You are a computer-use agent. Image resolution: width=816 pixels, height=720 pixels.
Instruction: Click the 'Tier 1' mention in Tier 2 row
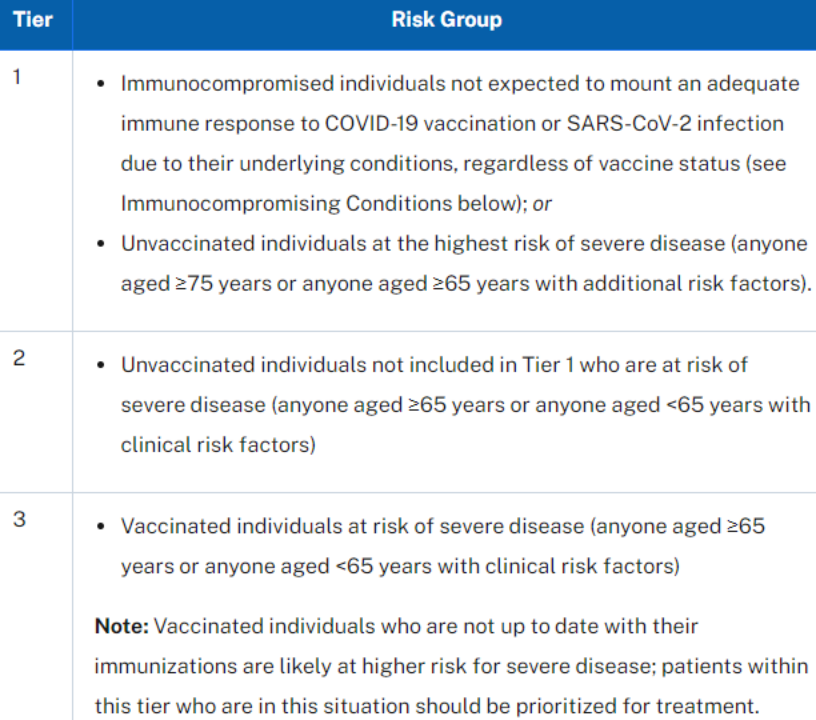[x=549, y=365]
